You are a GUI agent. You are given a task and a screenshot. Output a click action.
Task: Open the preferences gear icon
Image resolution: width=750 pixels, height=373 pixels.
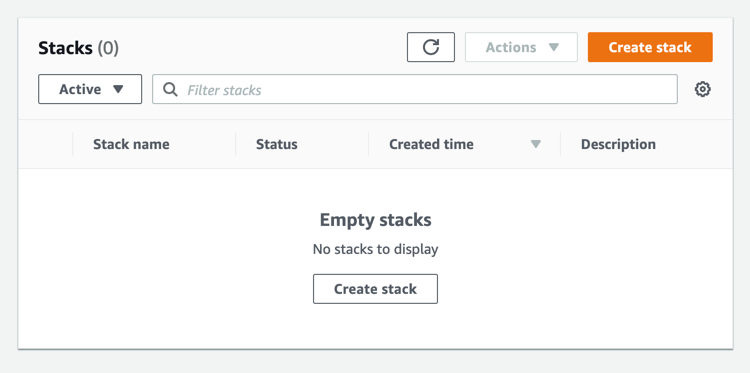[702, 89]
